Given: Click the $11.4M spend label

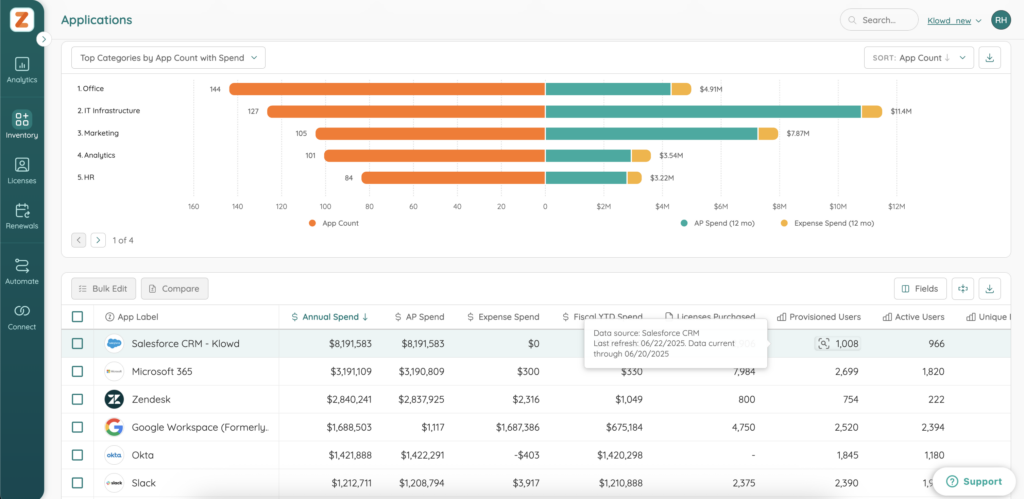Looking at the screenshot, I should coord(901,112).
